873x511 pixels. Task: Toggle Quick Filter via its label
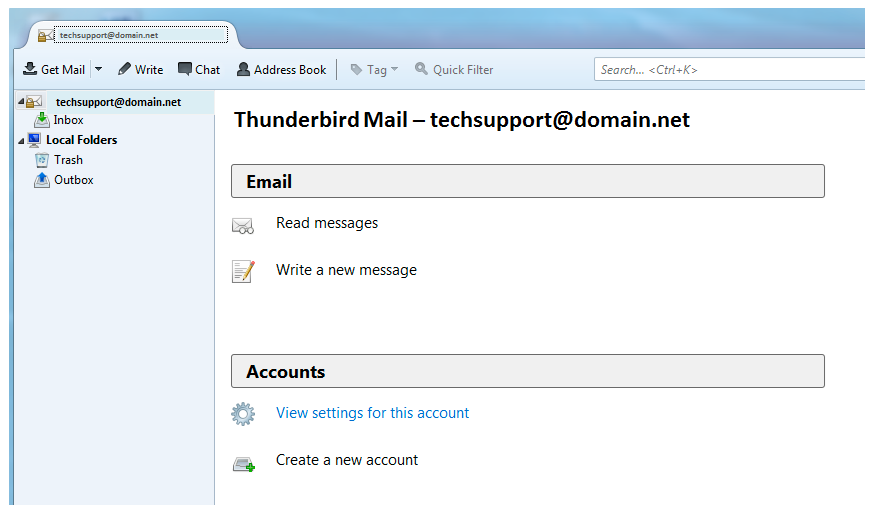coord(463,70)
